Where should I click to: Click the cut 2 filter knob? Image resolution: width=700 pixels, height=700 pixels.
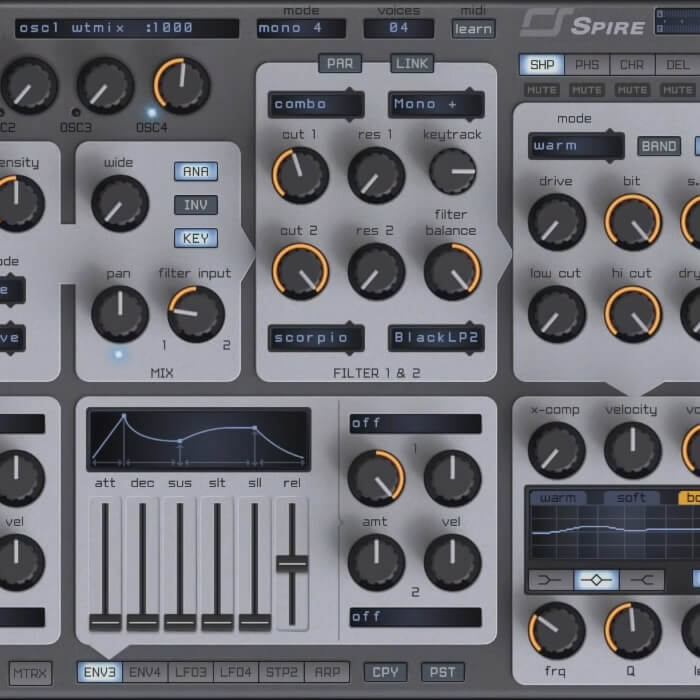(x=300, y=271)
